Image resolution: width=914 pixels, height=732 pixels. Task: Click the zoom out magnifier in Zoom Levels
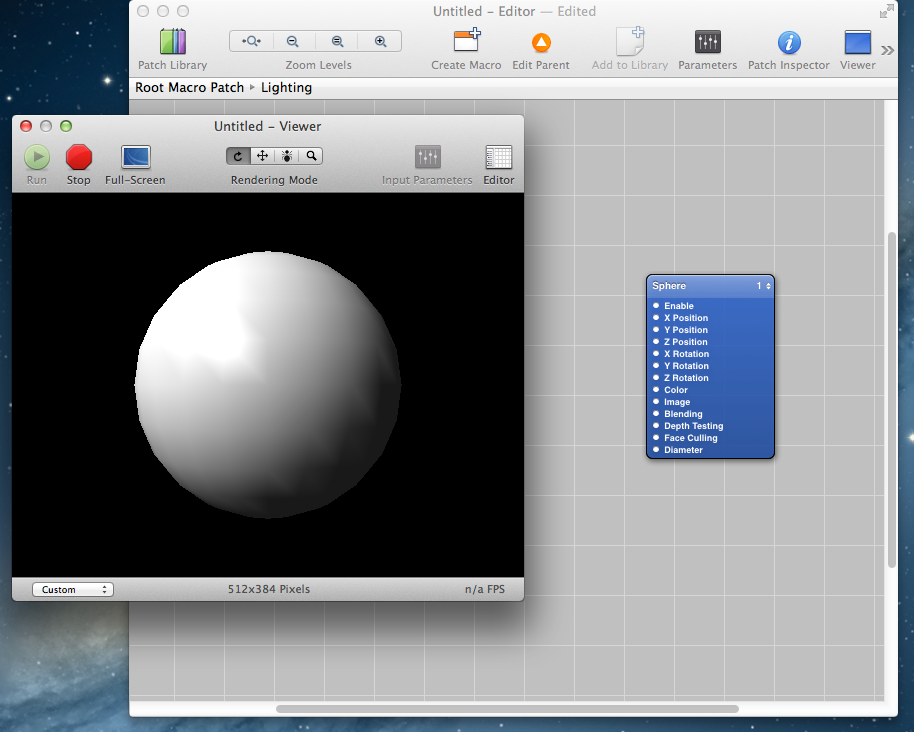(x=293, y=41)
